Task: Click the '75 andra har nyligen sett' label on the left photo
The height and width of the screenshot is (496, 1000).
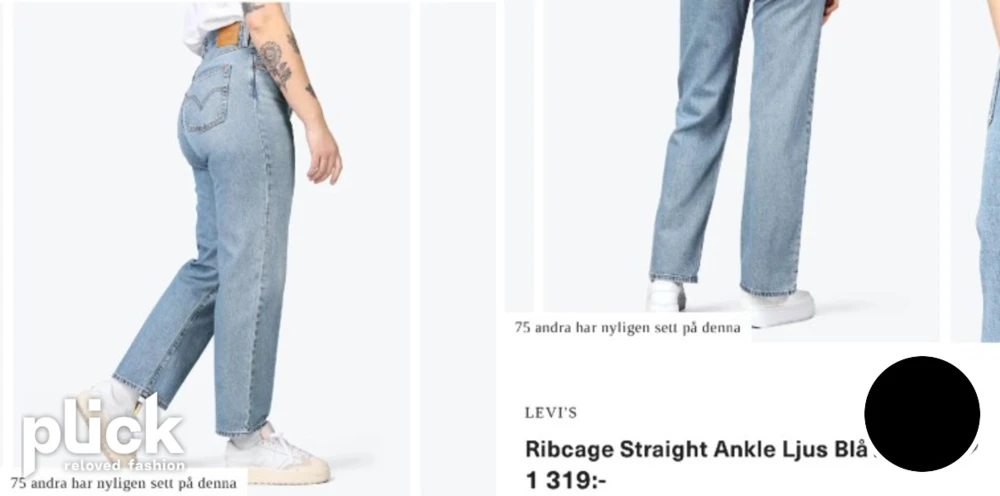Action: pos(123,483)
